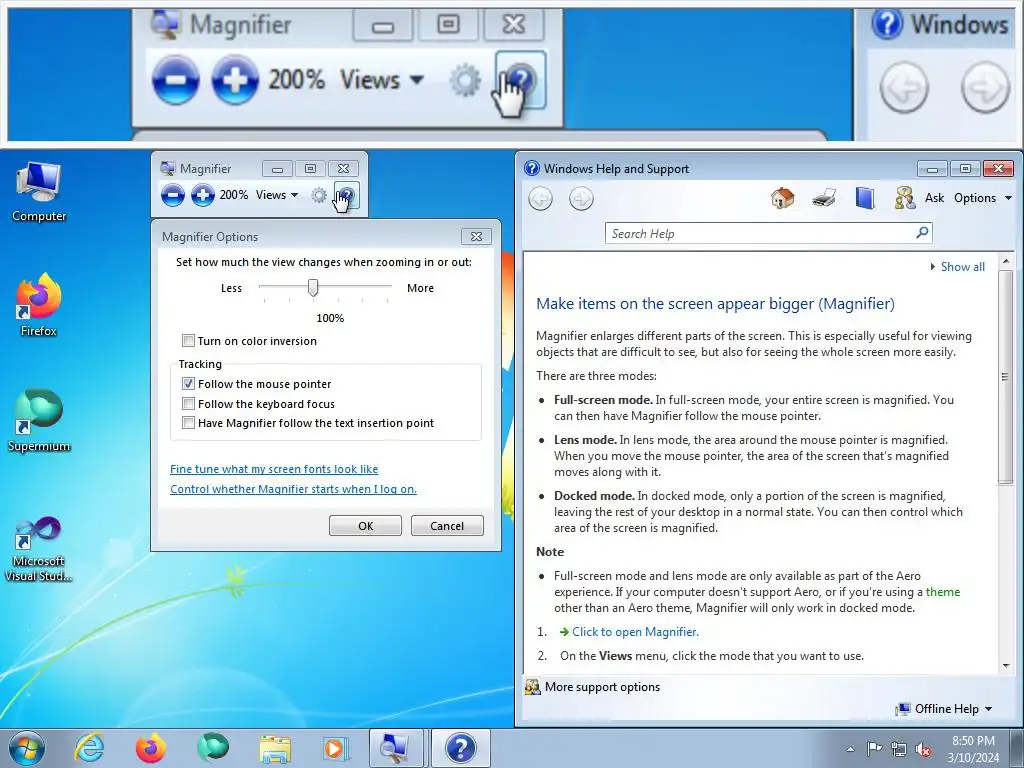This screenshot has width=1024, height=768.
Task: Go back in Windows Help and Support
Action: click(540, 199)
